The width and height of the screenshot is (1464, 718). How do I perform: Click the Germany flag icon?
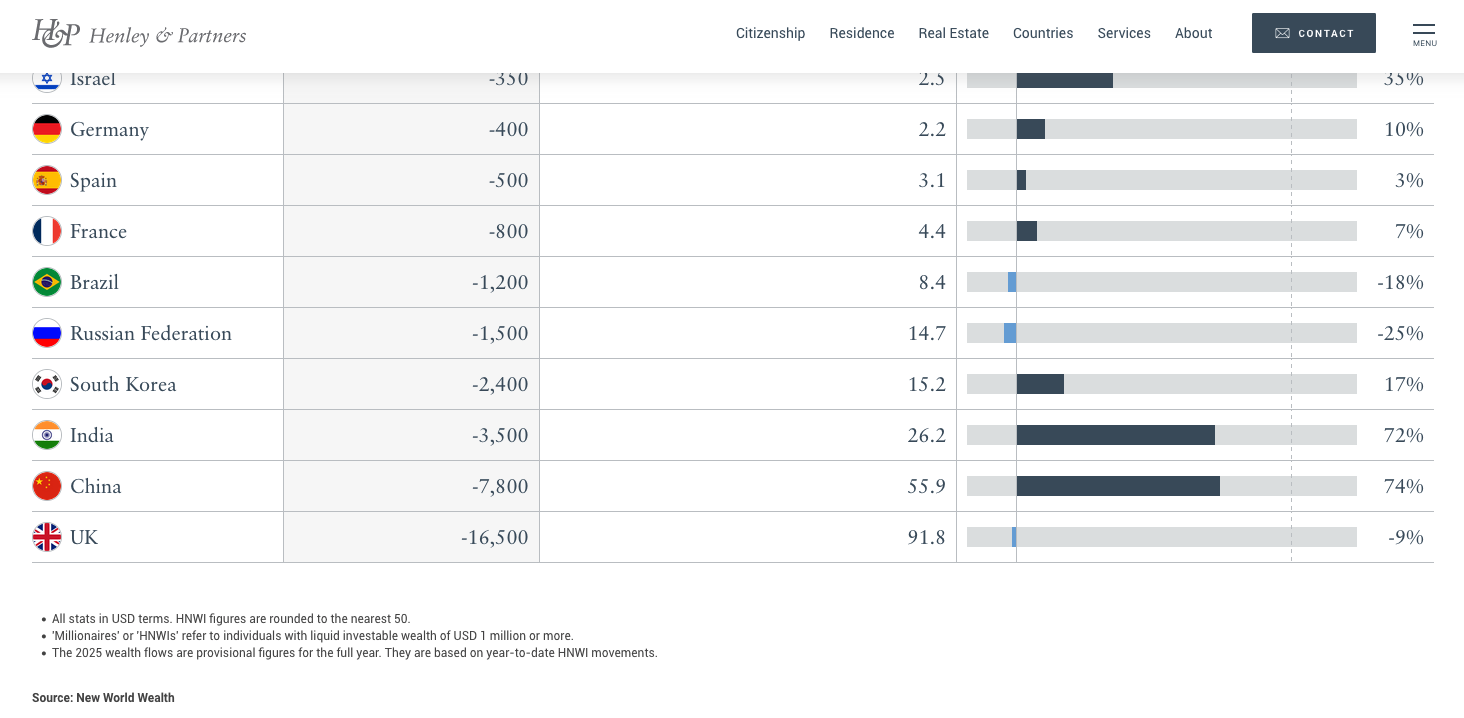point(47,129)
